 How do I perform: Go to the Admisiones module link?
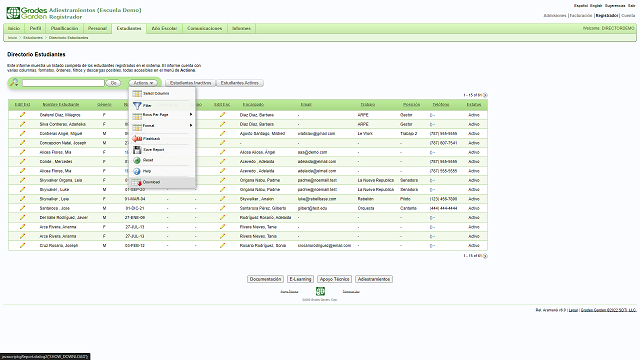point(555,16)
